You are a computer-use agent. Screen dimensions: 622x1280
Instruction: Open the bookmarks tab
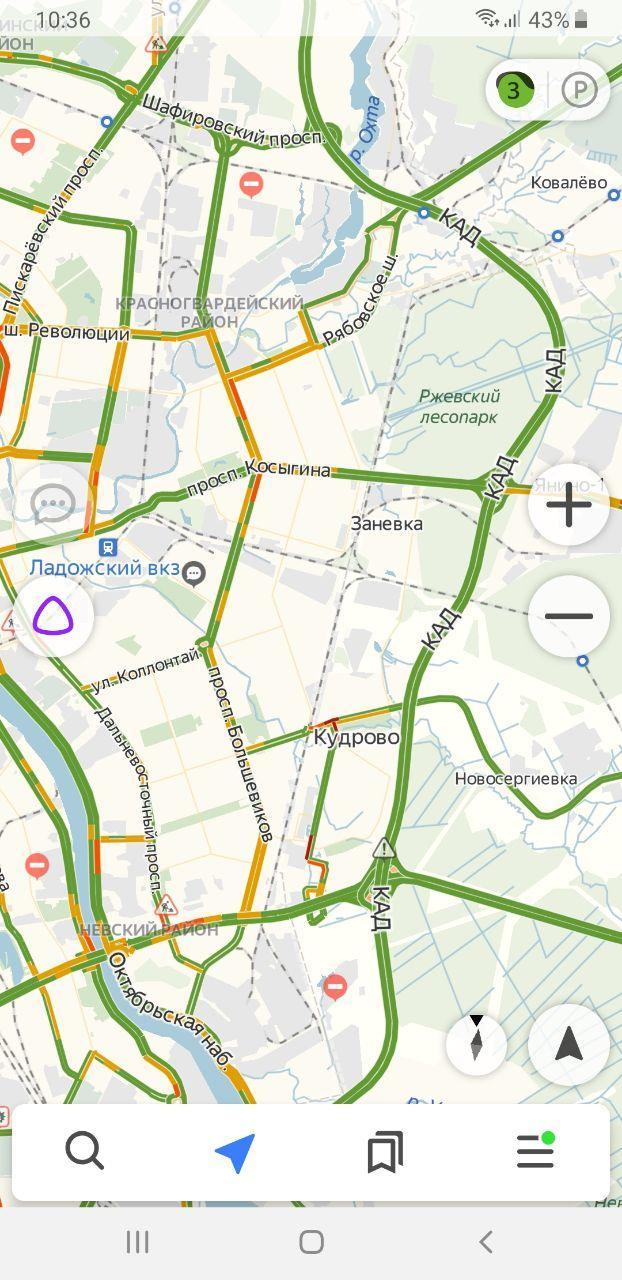[385, 1152]
